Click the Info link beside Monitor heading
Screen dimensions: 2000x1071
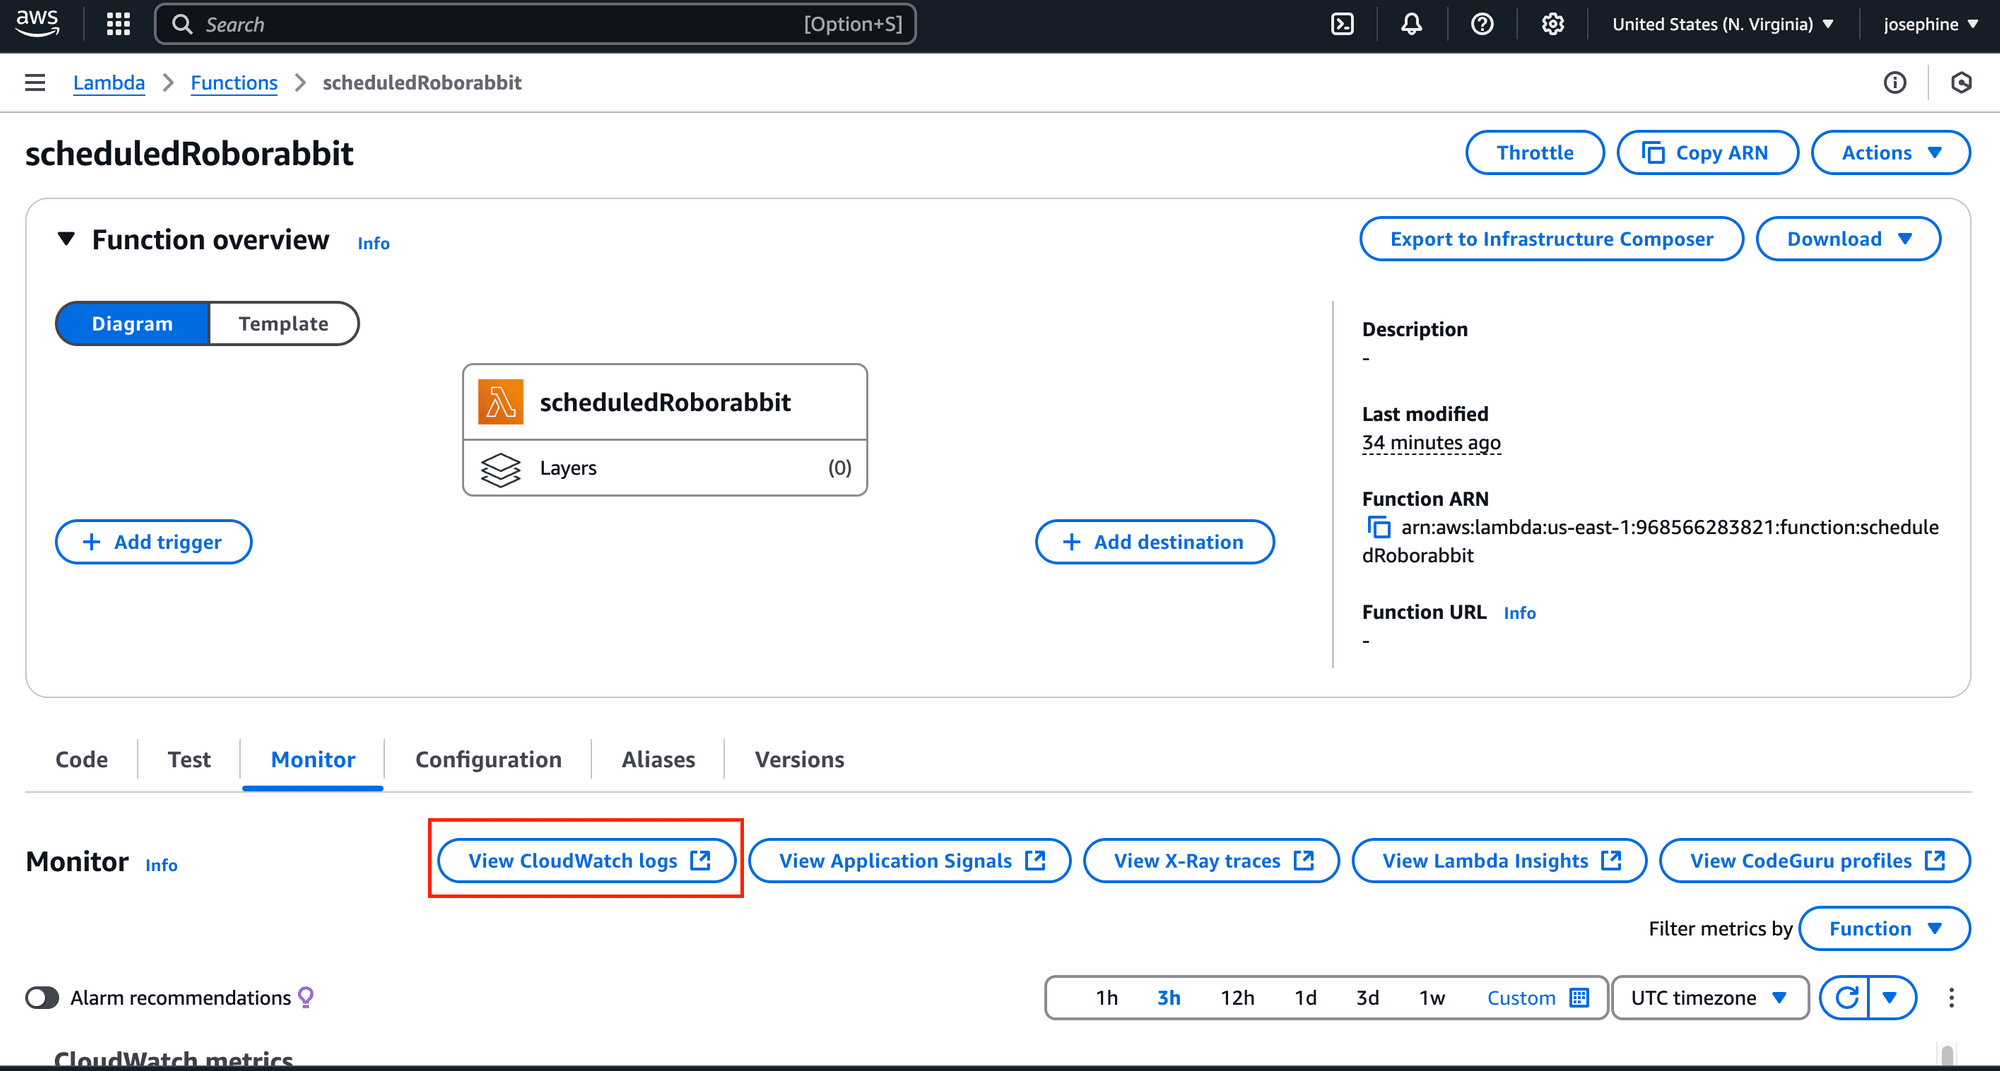click(161, 865)
